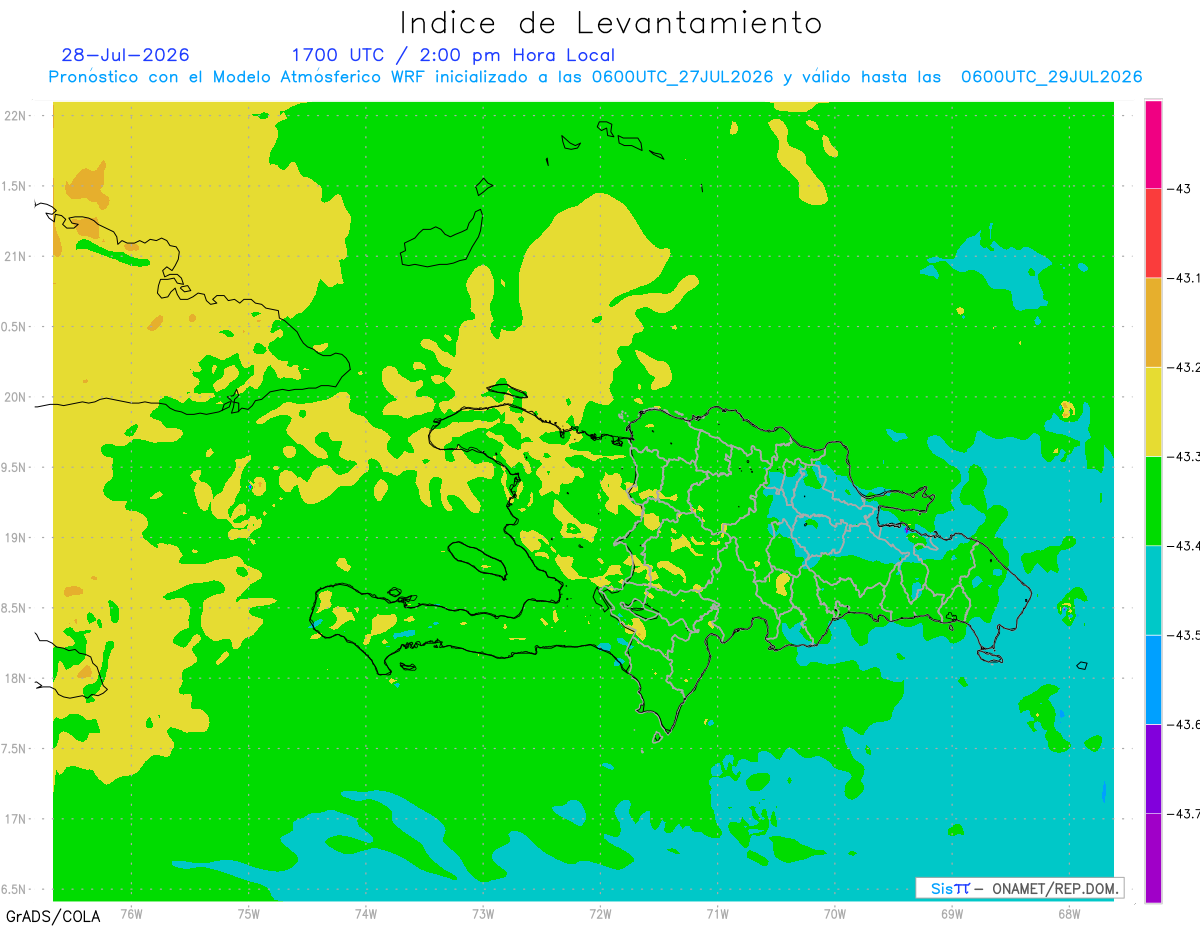This screenshot has height=927, width=1200.
Task: Click the '72W' longitude label
Action: point(600,913)
